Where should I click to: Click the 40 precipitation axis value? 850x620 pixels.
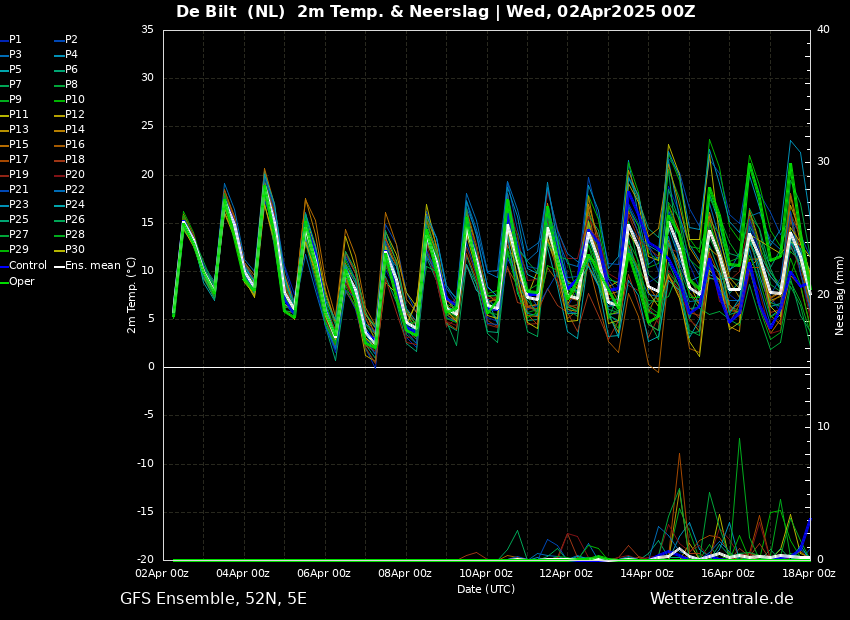point(823,30)
